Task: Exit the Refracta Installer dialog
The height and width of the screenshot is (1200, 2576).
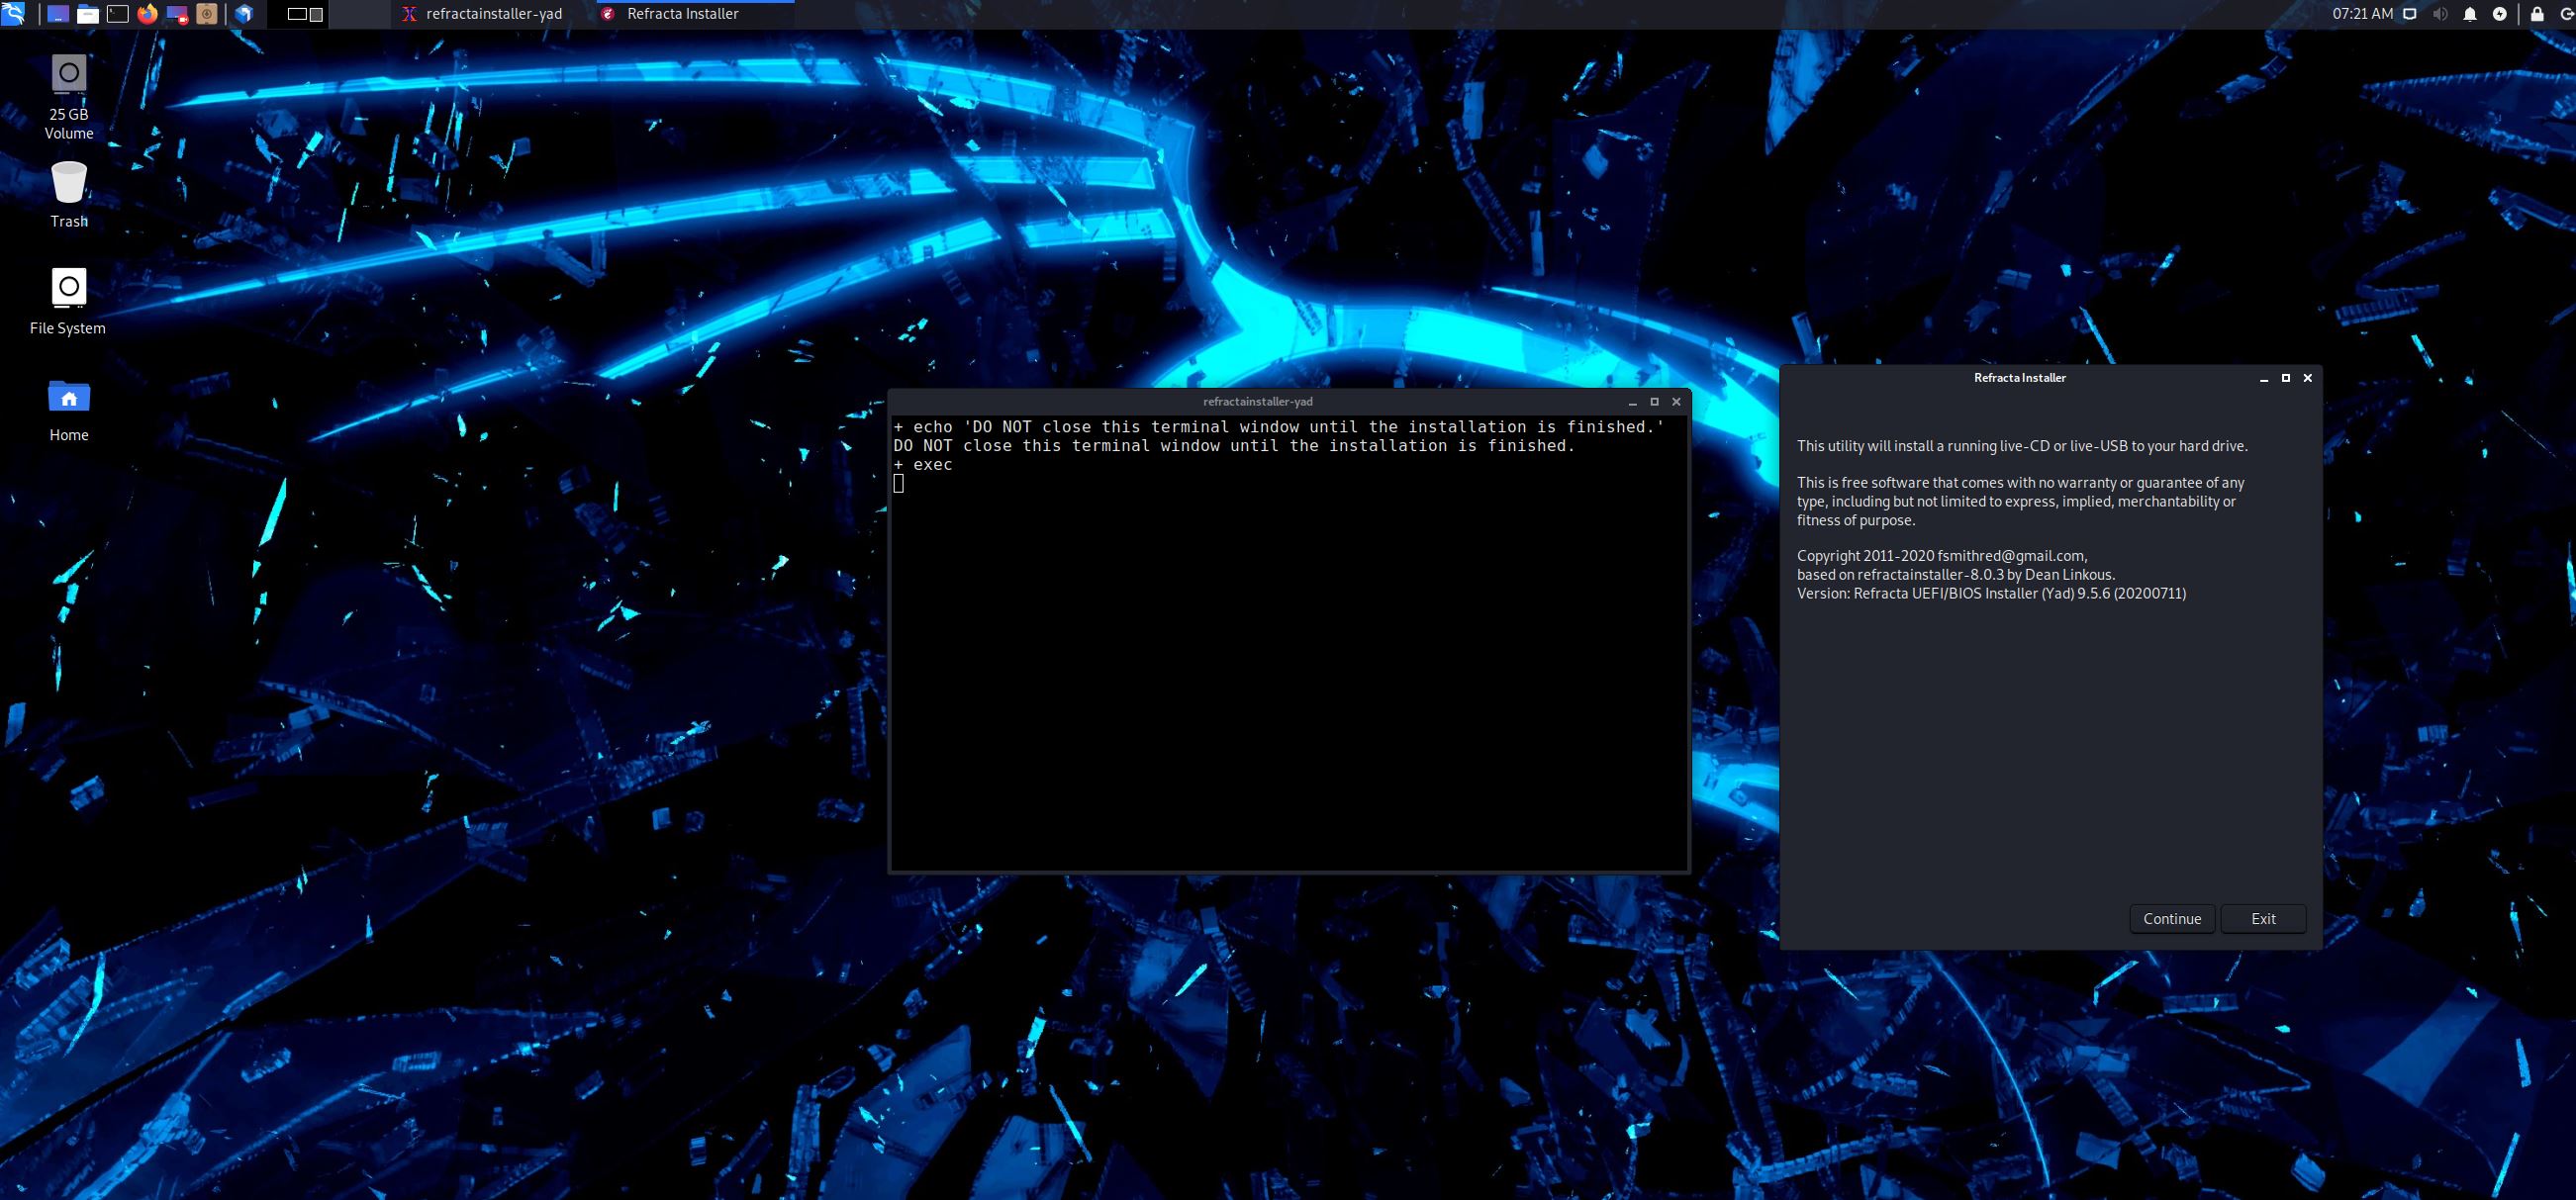Action: point(2263,918)
